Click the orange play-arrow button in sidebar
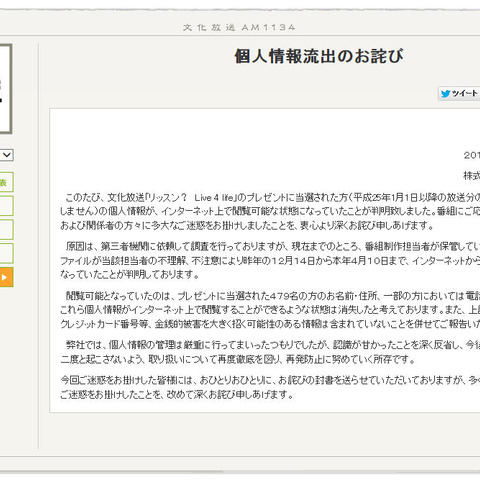The height and width of the screenshot is (480, 480). 6,277
